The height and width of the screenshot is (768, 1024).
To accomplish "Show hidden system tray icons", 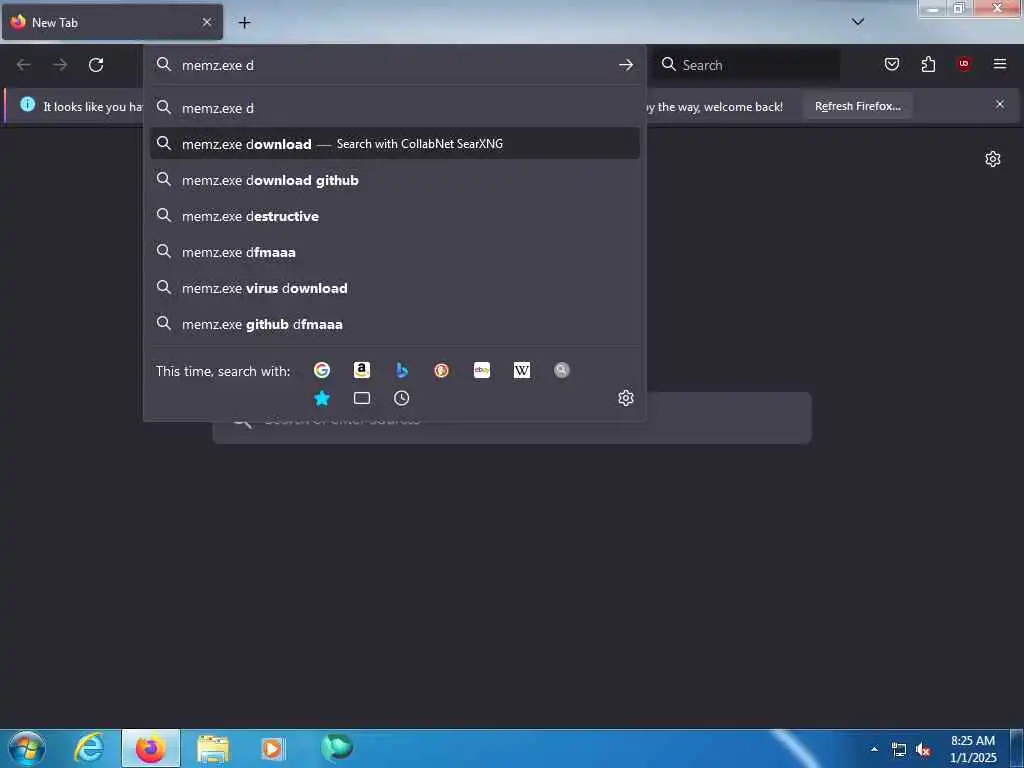I will click(x=874, y=749).
